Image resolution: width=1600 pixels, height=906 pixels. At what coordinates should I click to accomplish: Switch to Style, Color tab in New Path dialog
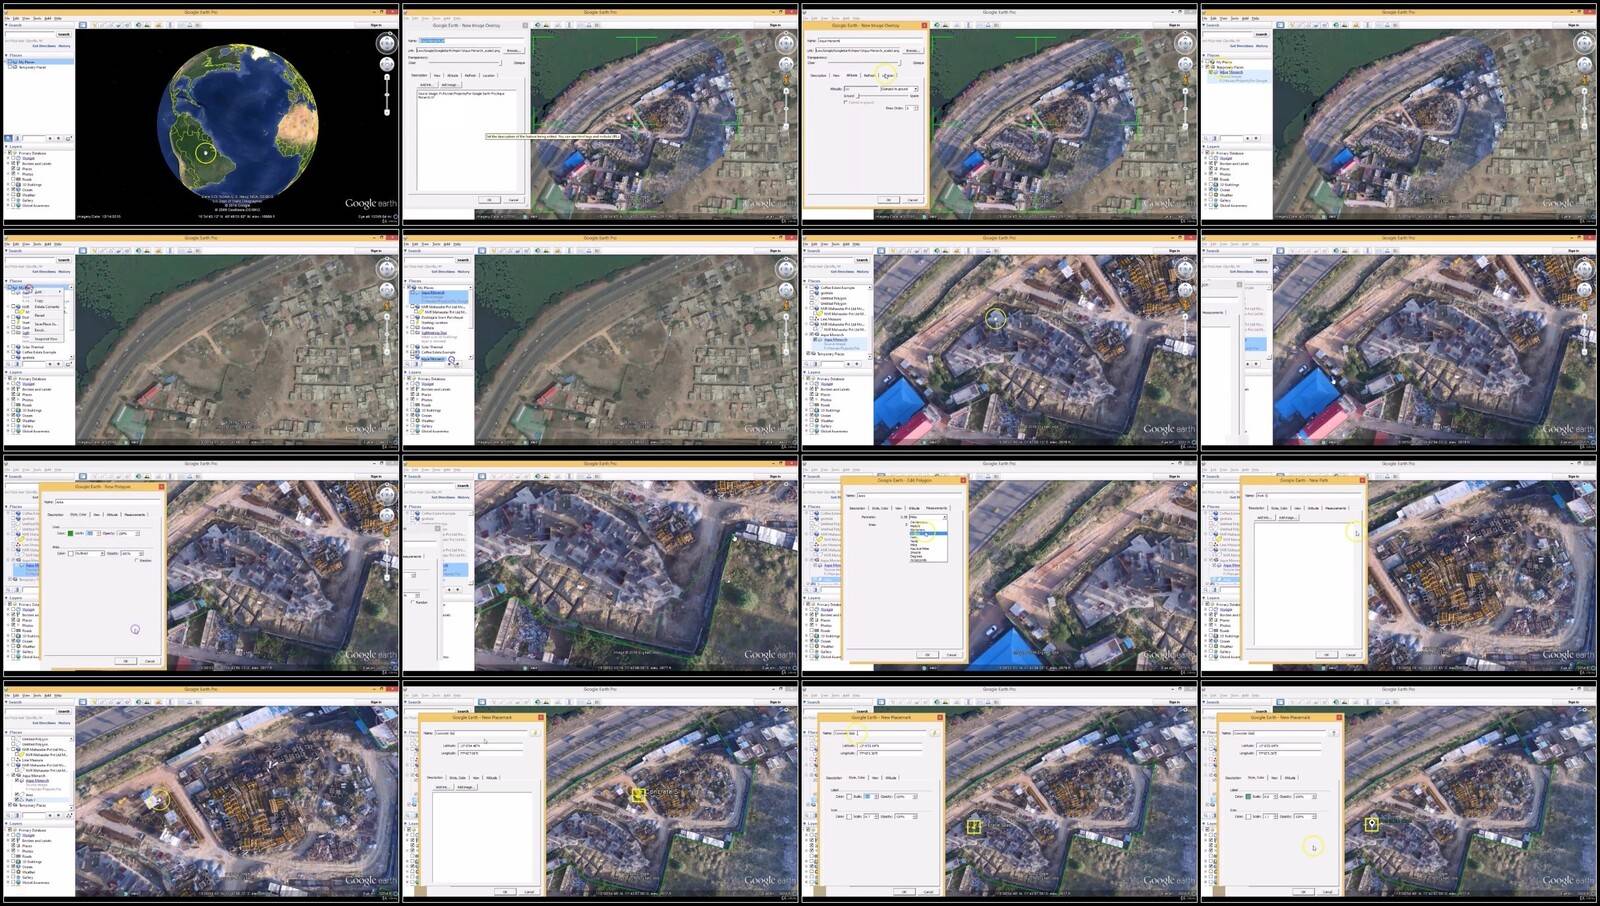(1279, 508)
